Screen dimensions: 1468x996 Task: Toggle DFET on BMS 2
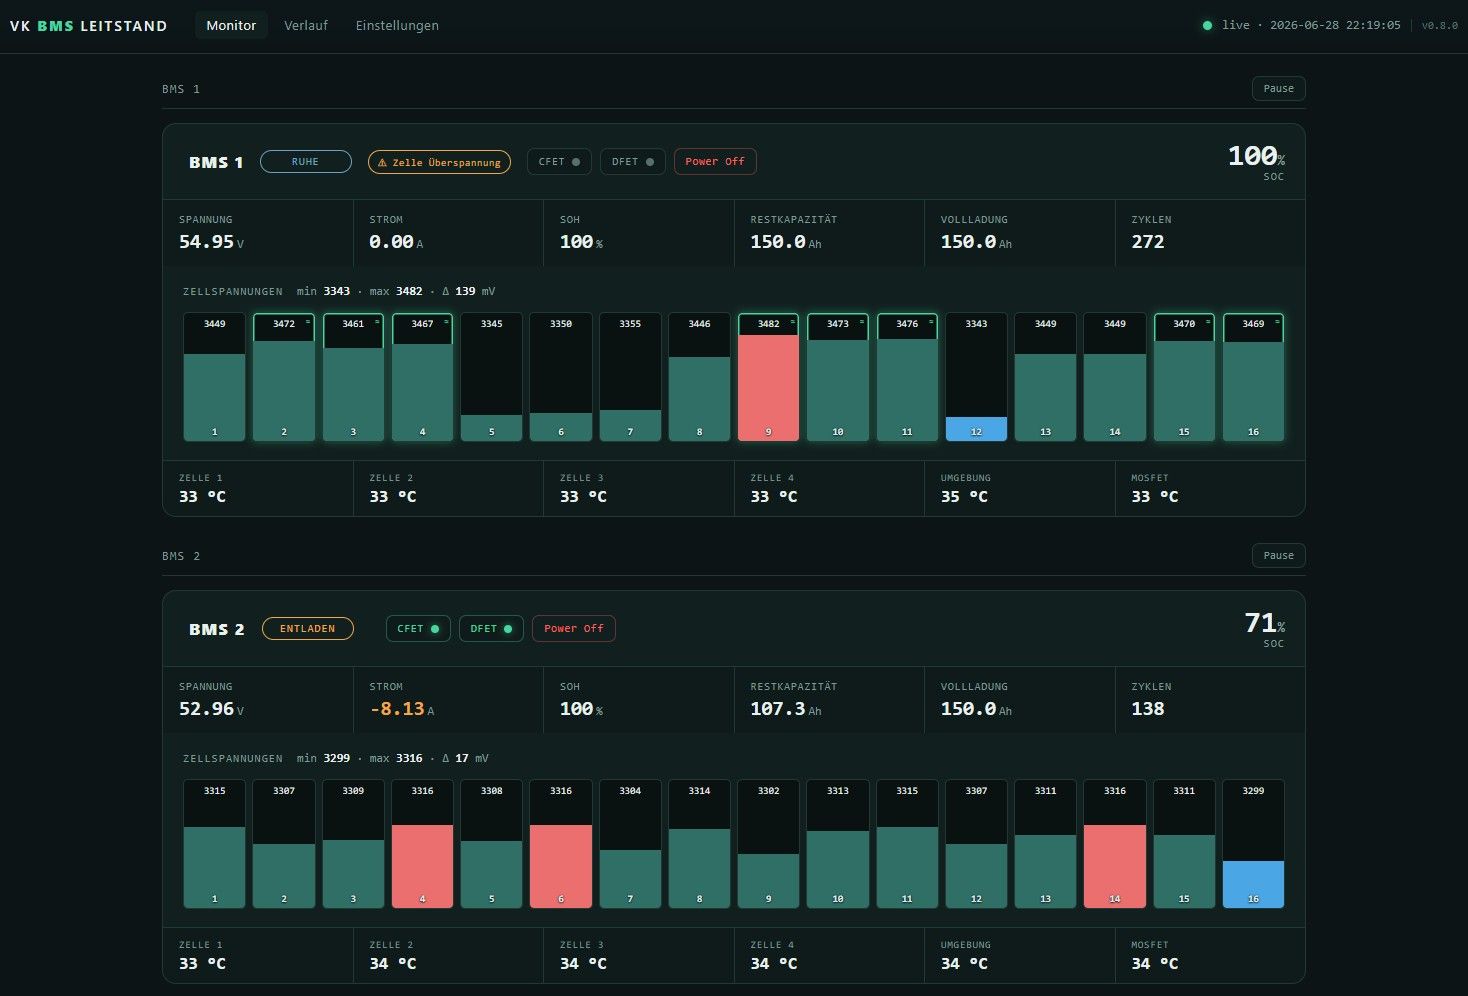tap(491, 629)
